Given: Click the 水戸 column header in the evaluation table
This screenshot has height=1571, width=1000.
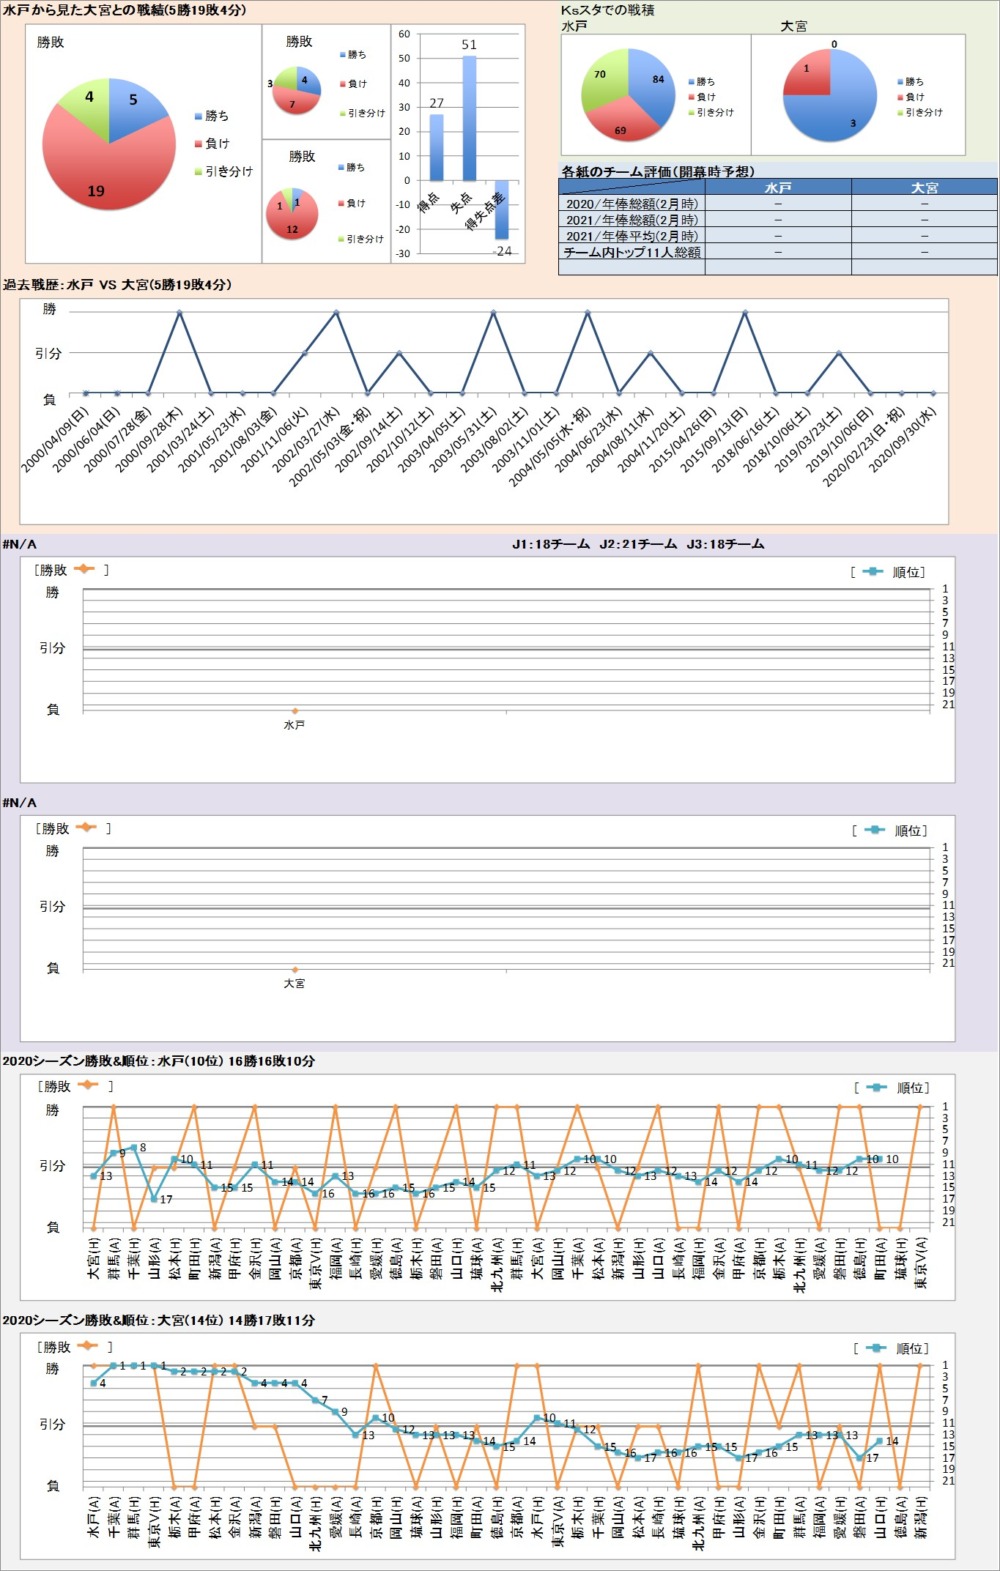Looking at the screenshot, I should (777, 187).
